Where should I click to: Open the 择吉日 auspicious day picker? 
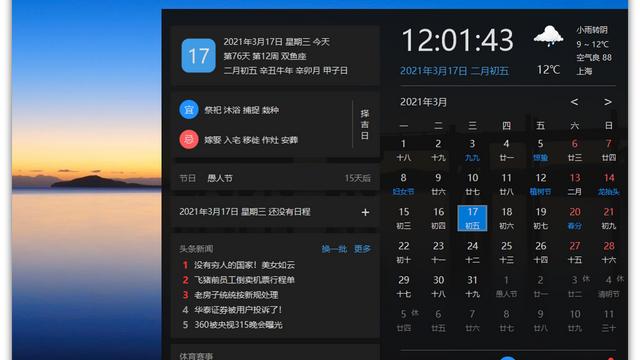(365, 124)
